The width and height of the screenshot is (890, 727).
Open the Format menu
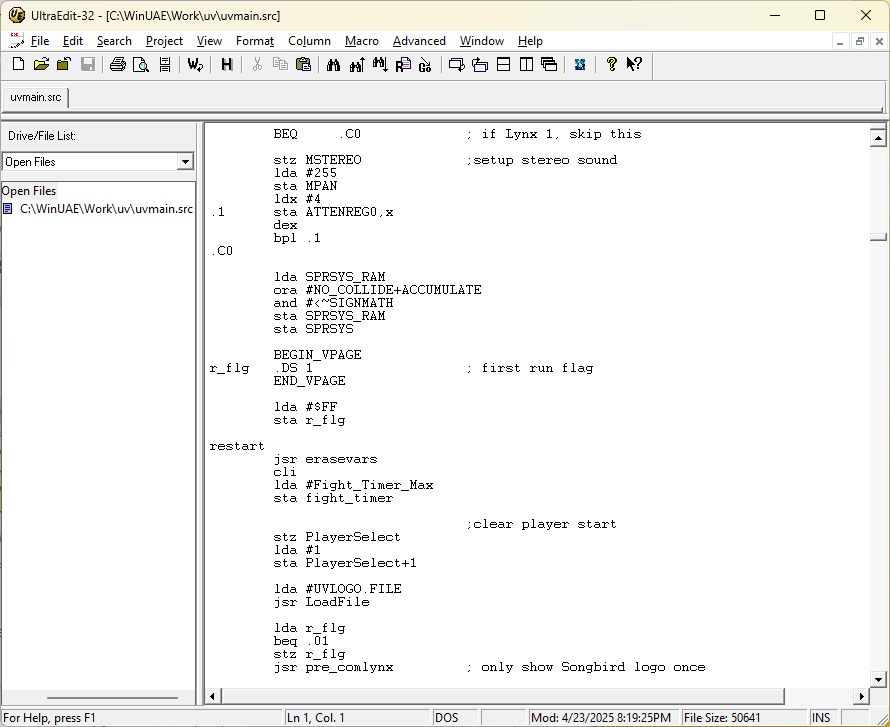pos(255,41)
